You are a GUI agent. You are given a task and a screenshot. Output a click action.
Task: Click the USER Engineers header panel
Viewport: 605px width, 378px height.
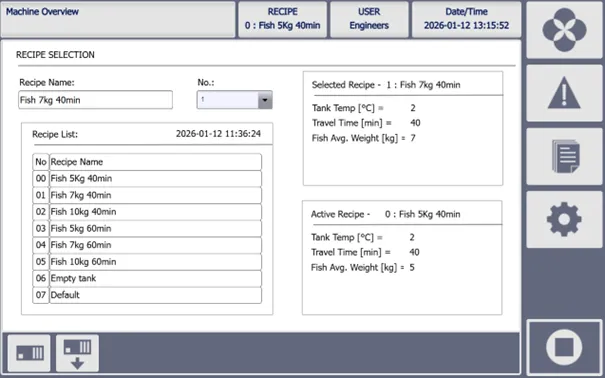(369, 19)
